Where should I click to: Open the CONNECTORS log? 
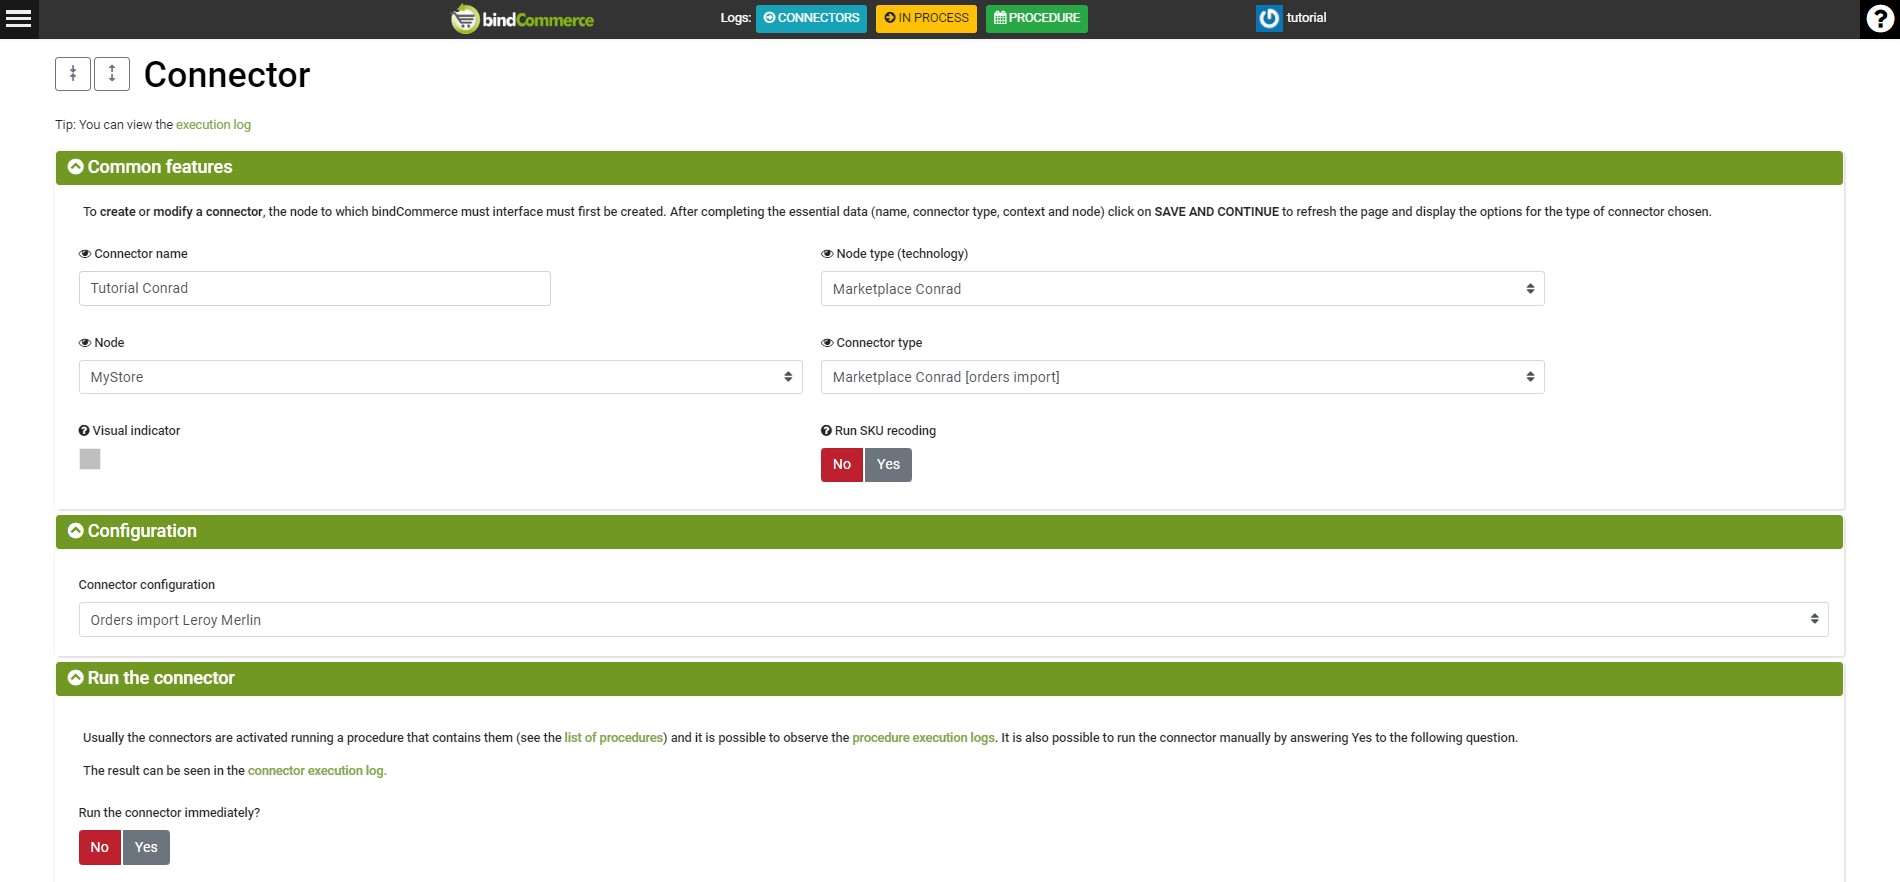(811, 18)
